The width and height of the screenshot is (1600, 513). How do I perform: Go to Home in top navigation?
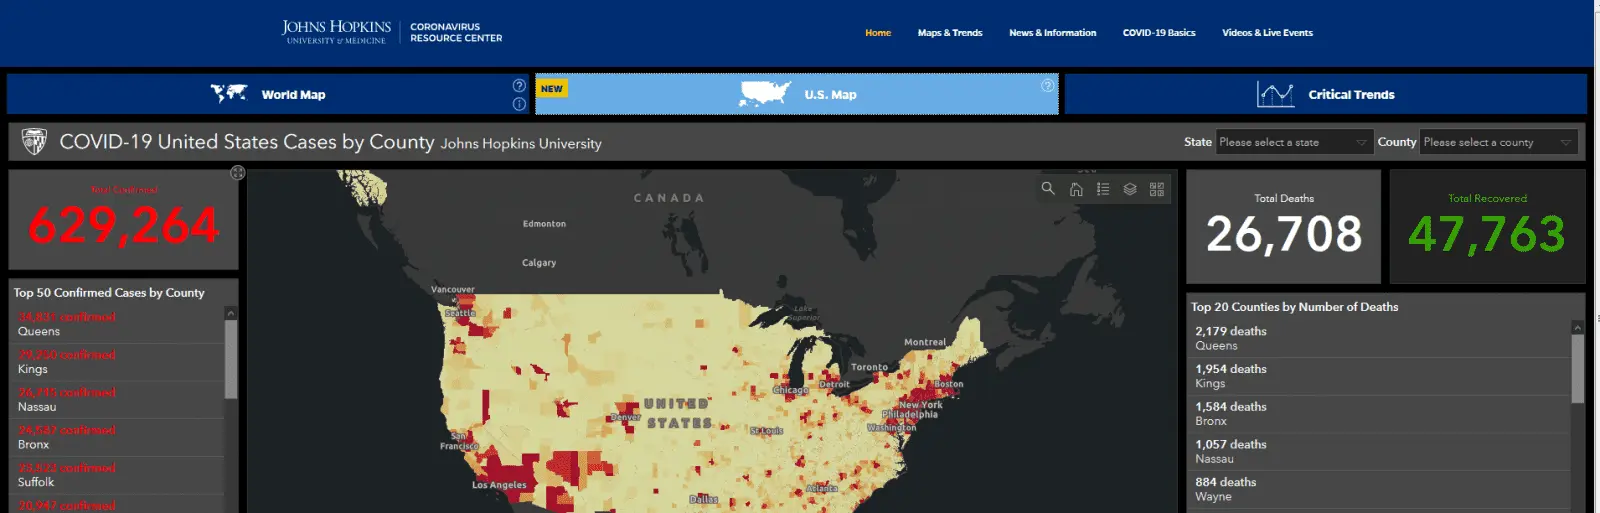pyautogui.click(x=878, y=33)
